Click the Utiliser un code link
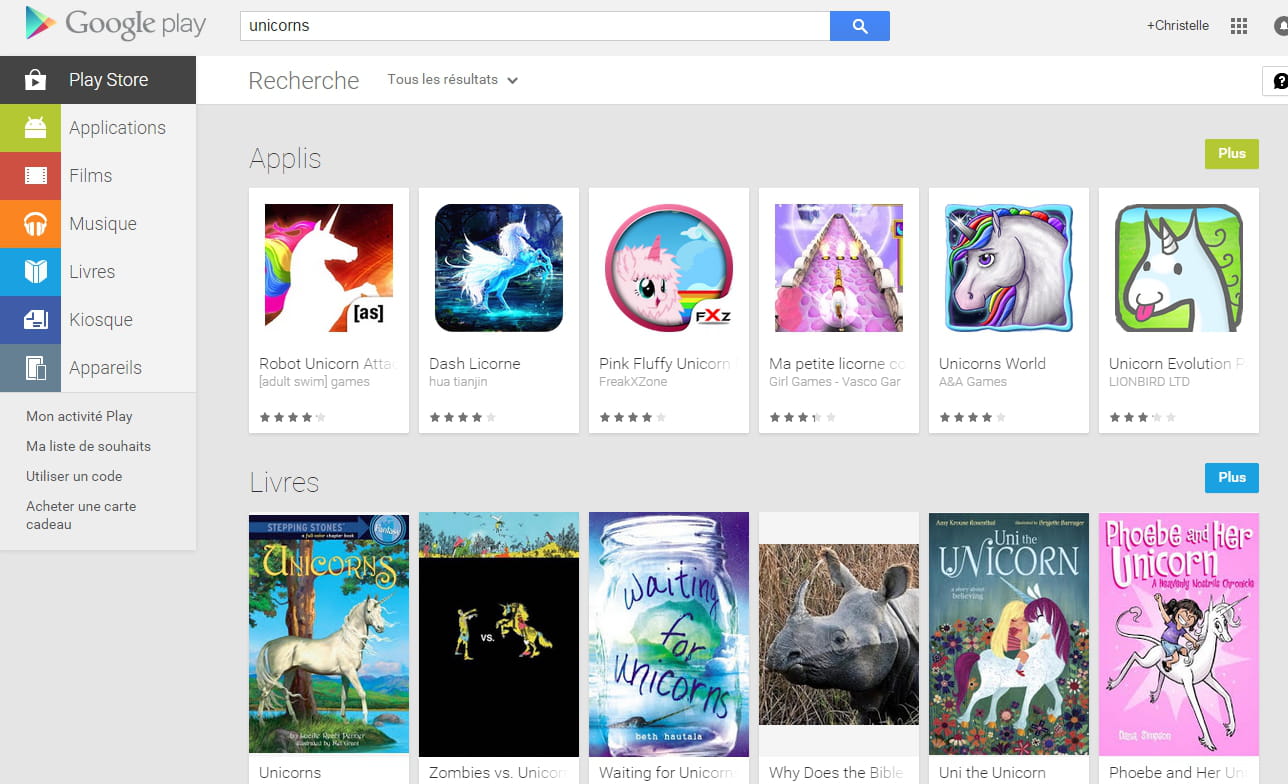This screenshot has width=1288, height=784. point(74,476)
